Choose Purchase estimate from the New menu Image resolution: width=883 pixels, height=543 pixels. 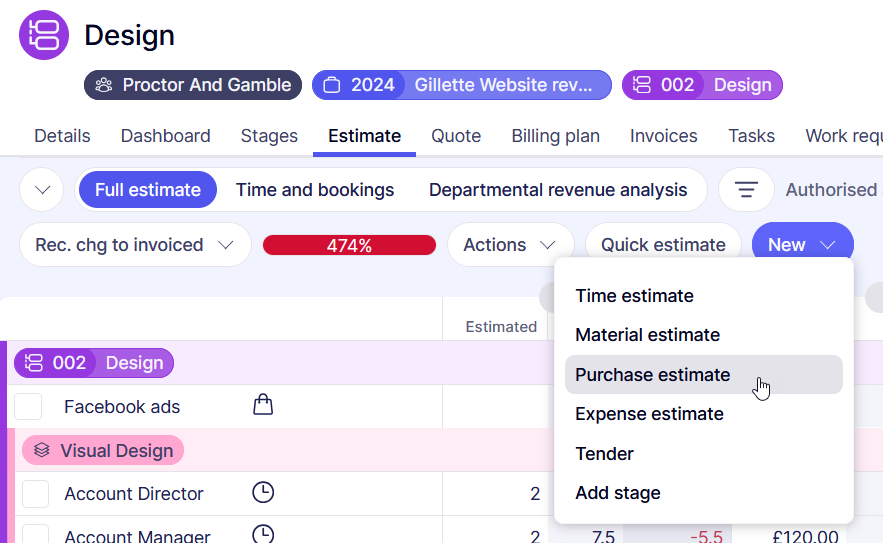[653, 375]
